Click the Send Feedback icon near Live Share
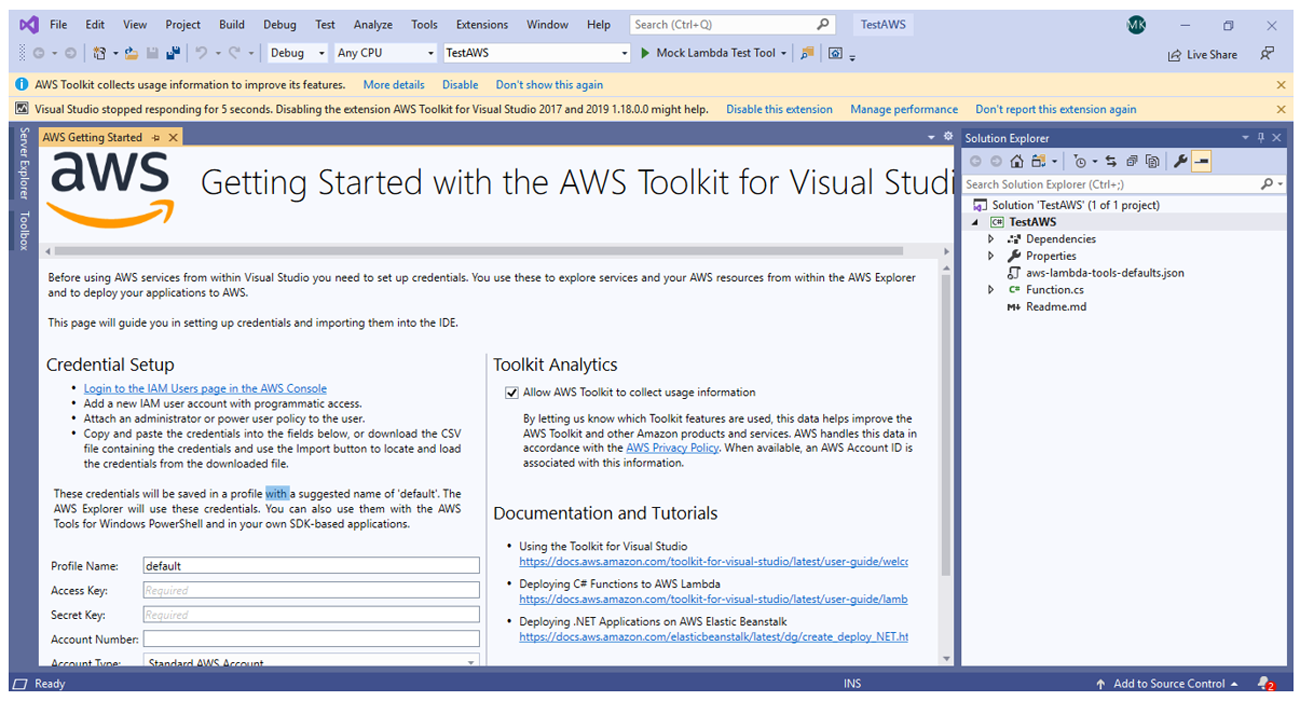The width and height of the screenshot is (1300, 701). pyautogui.click(x=1267, y=54)
